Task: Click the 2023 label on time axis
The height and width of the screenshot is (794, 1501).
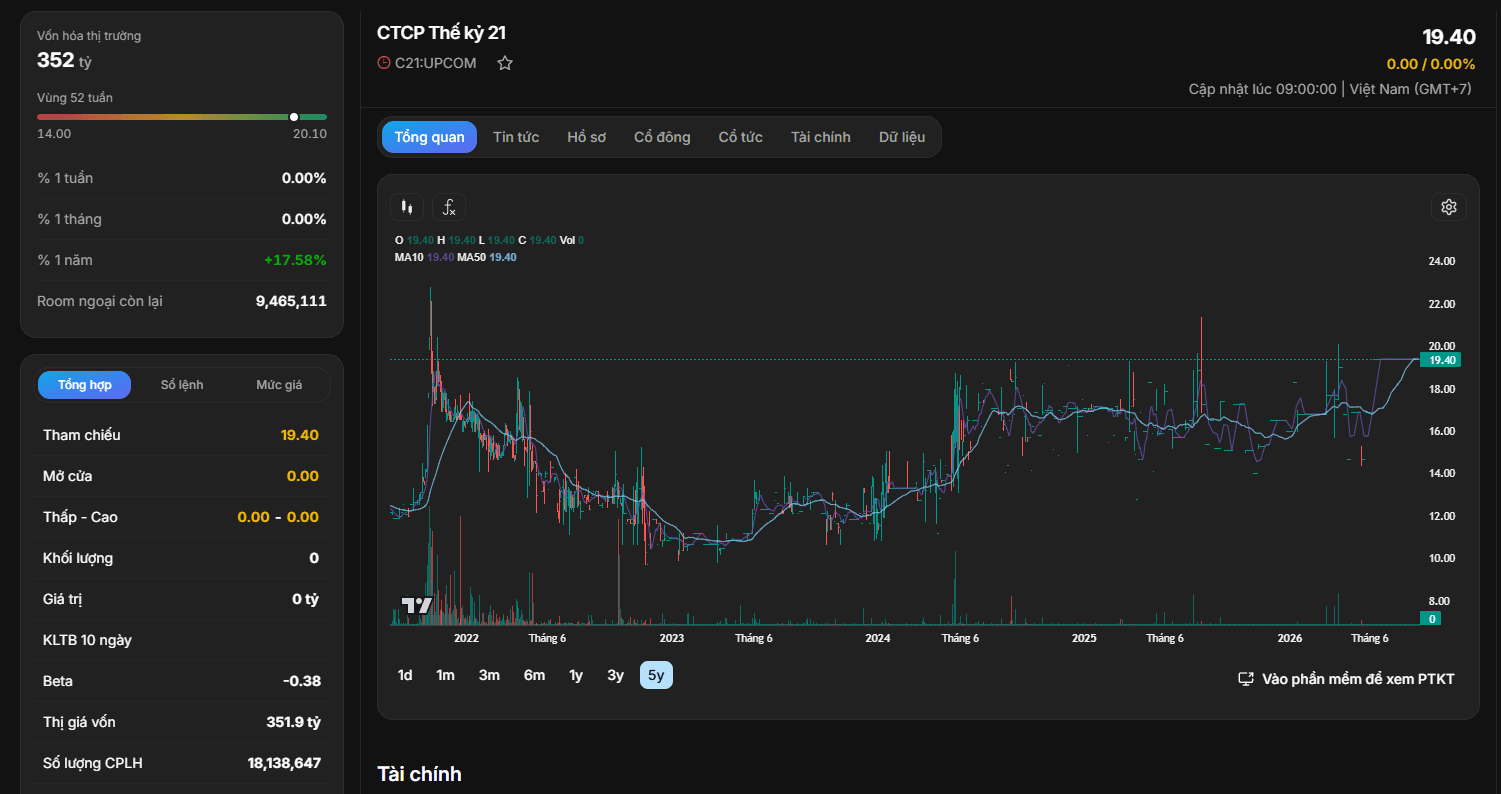Action: (x=672, y=638)
